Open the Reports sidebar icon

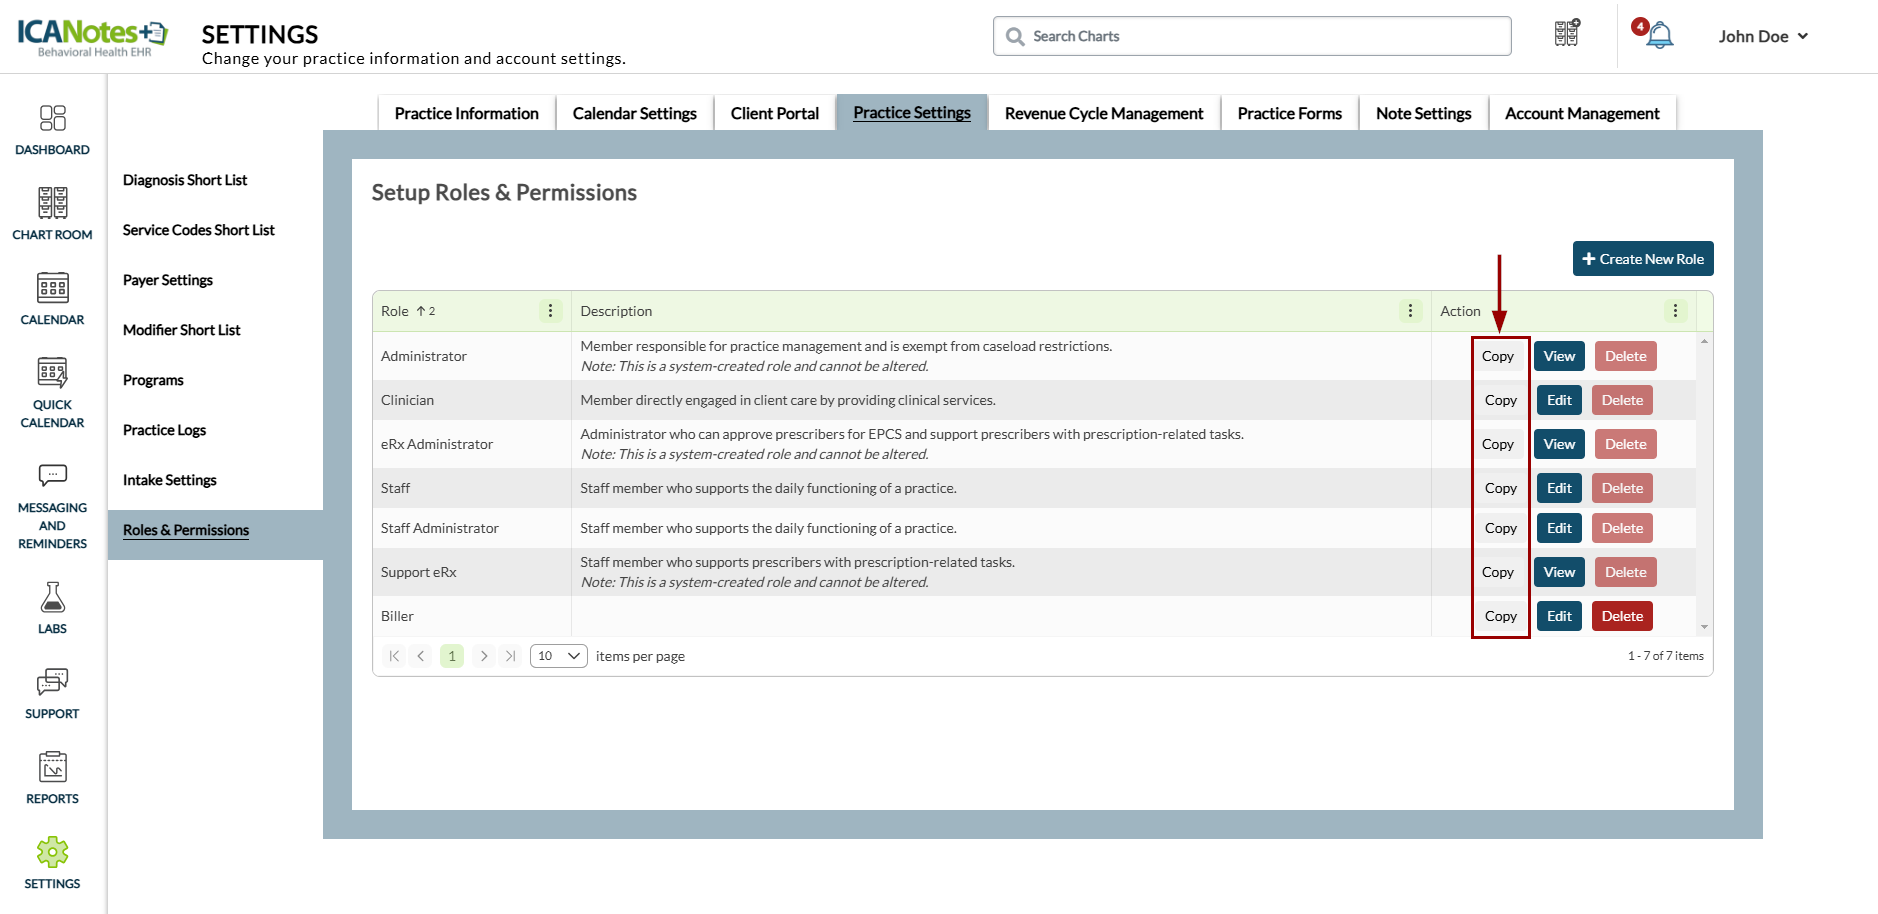pos(52,778)
